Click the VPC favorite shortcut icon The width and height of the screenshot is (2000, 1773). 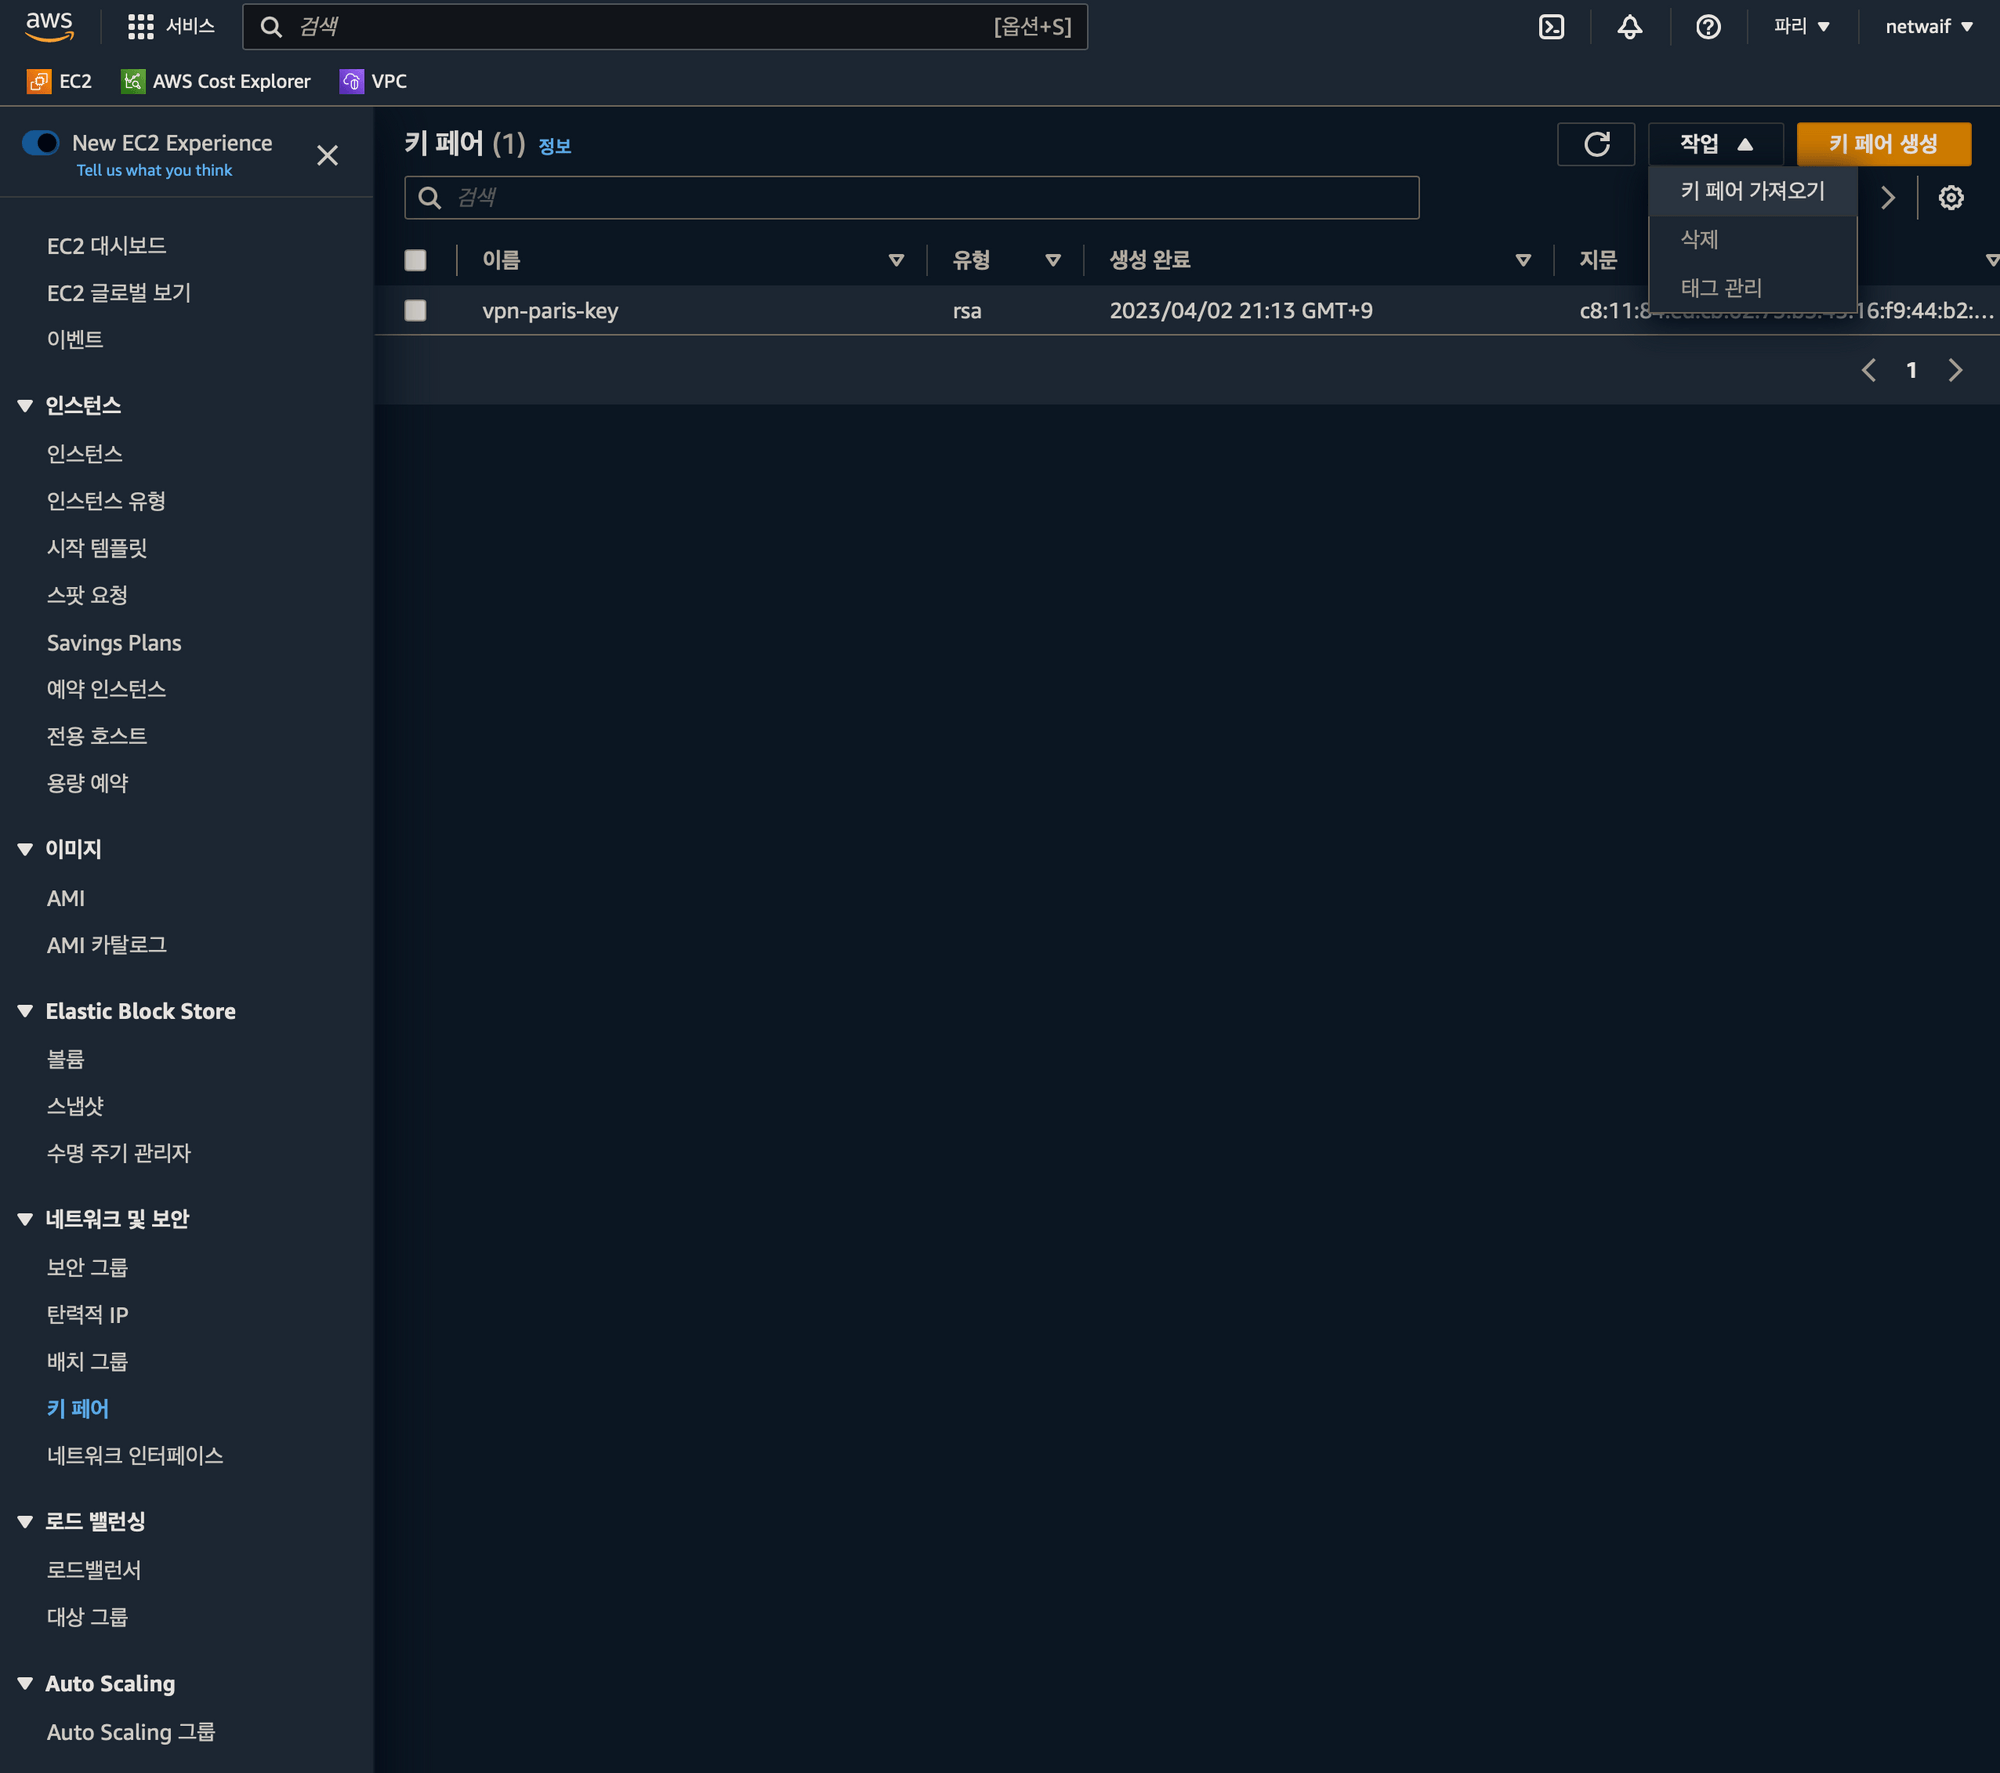click(x=351, y=81)
